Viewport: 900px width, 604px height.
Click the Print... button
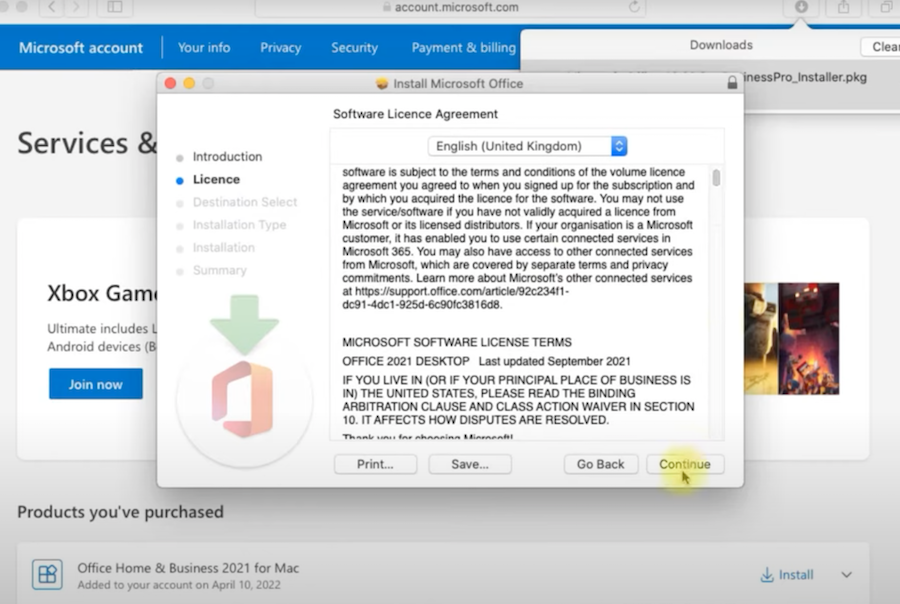point(375,464)
